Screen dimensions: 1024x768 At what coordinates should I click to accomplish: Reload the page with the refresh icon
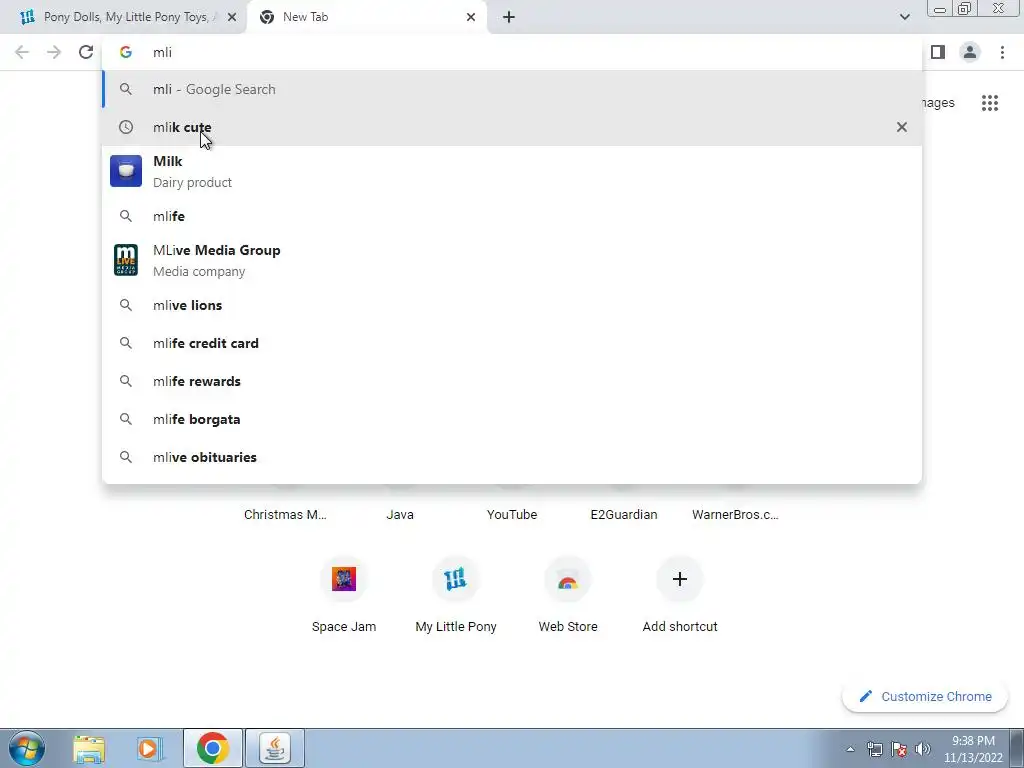coord(86,52)
